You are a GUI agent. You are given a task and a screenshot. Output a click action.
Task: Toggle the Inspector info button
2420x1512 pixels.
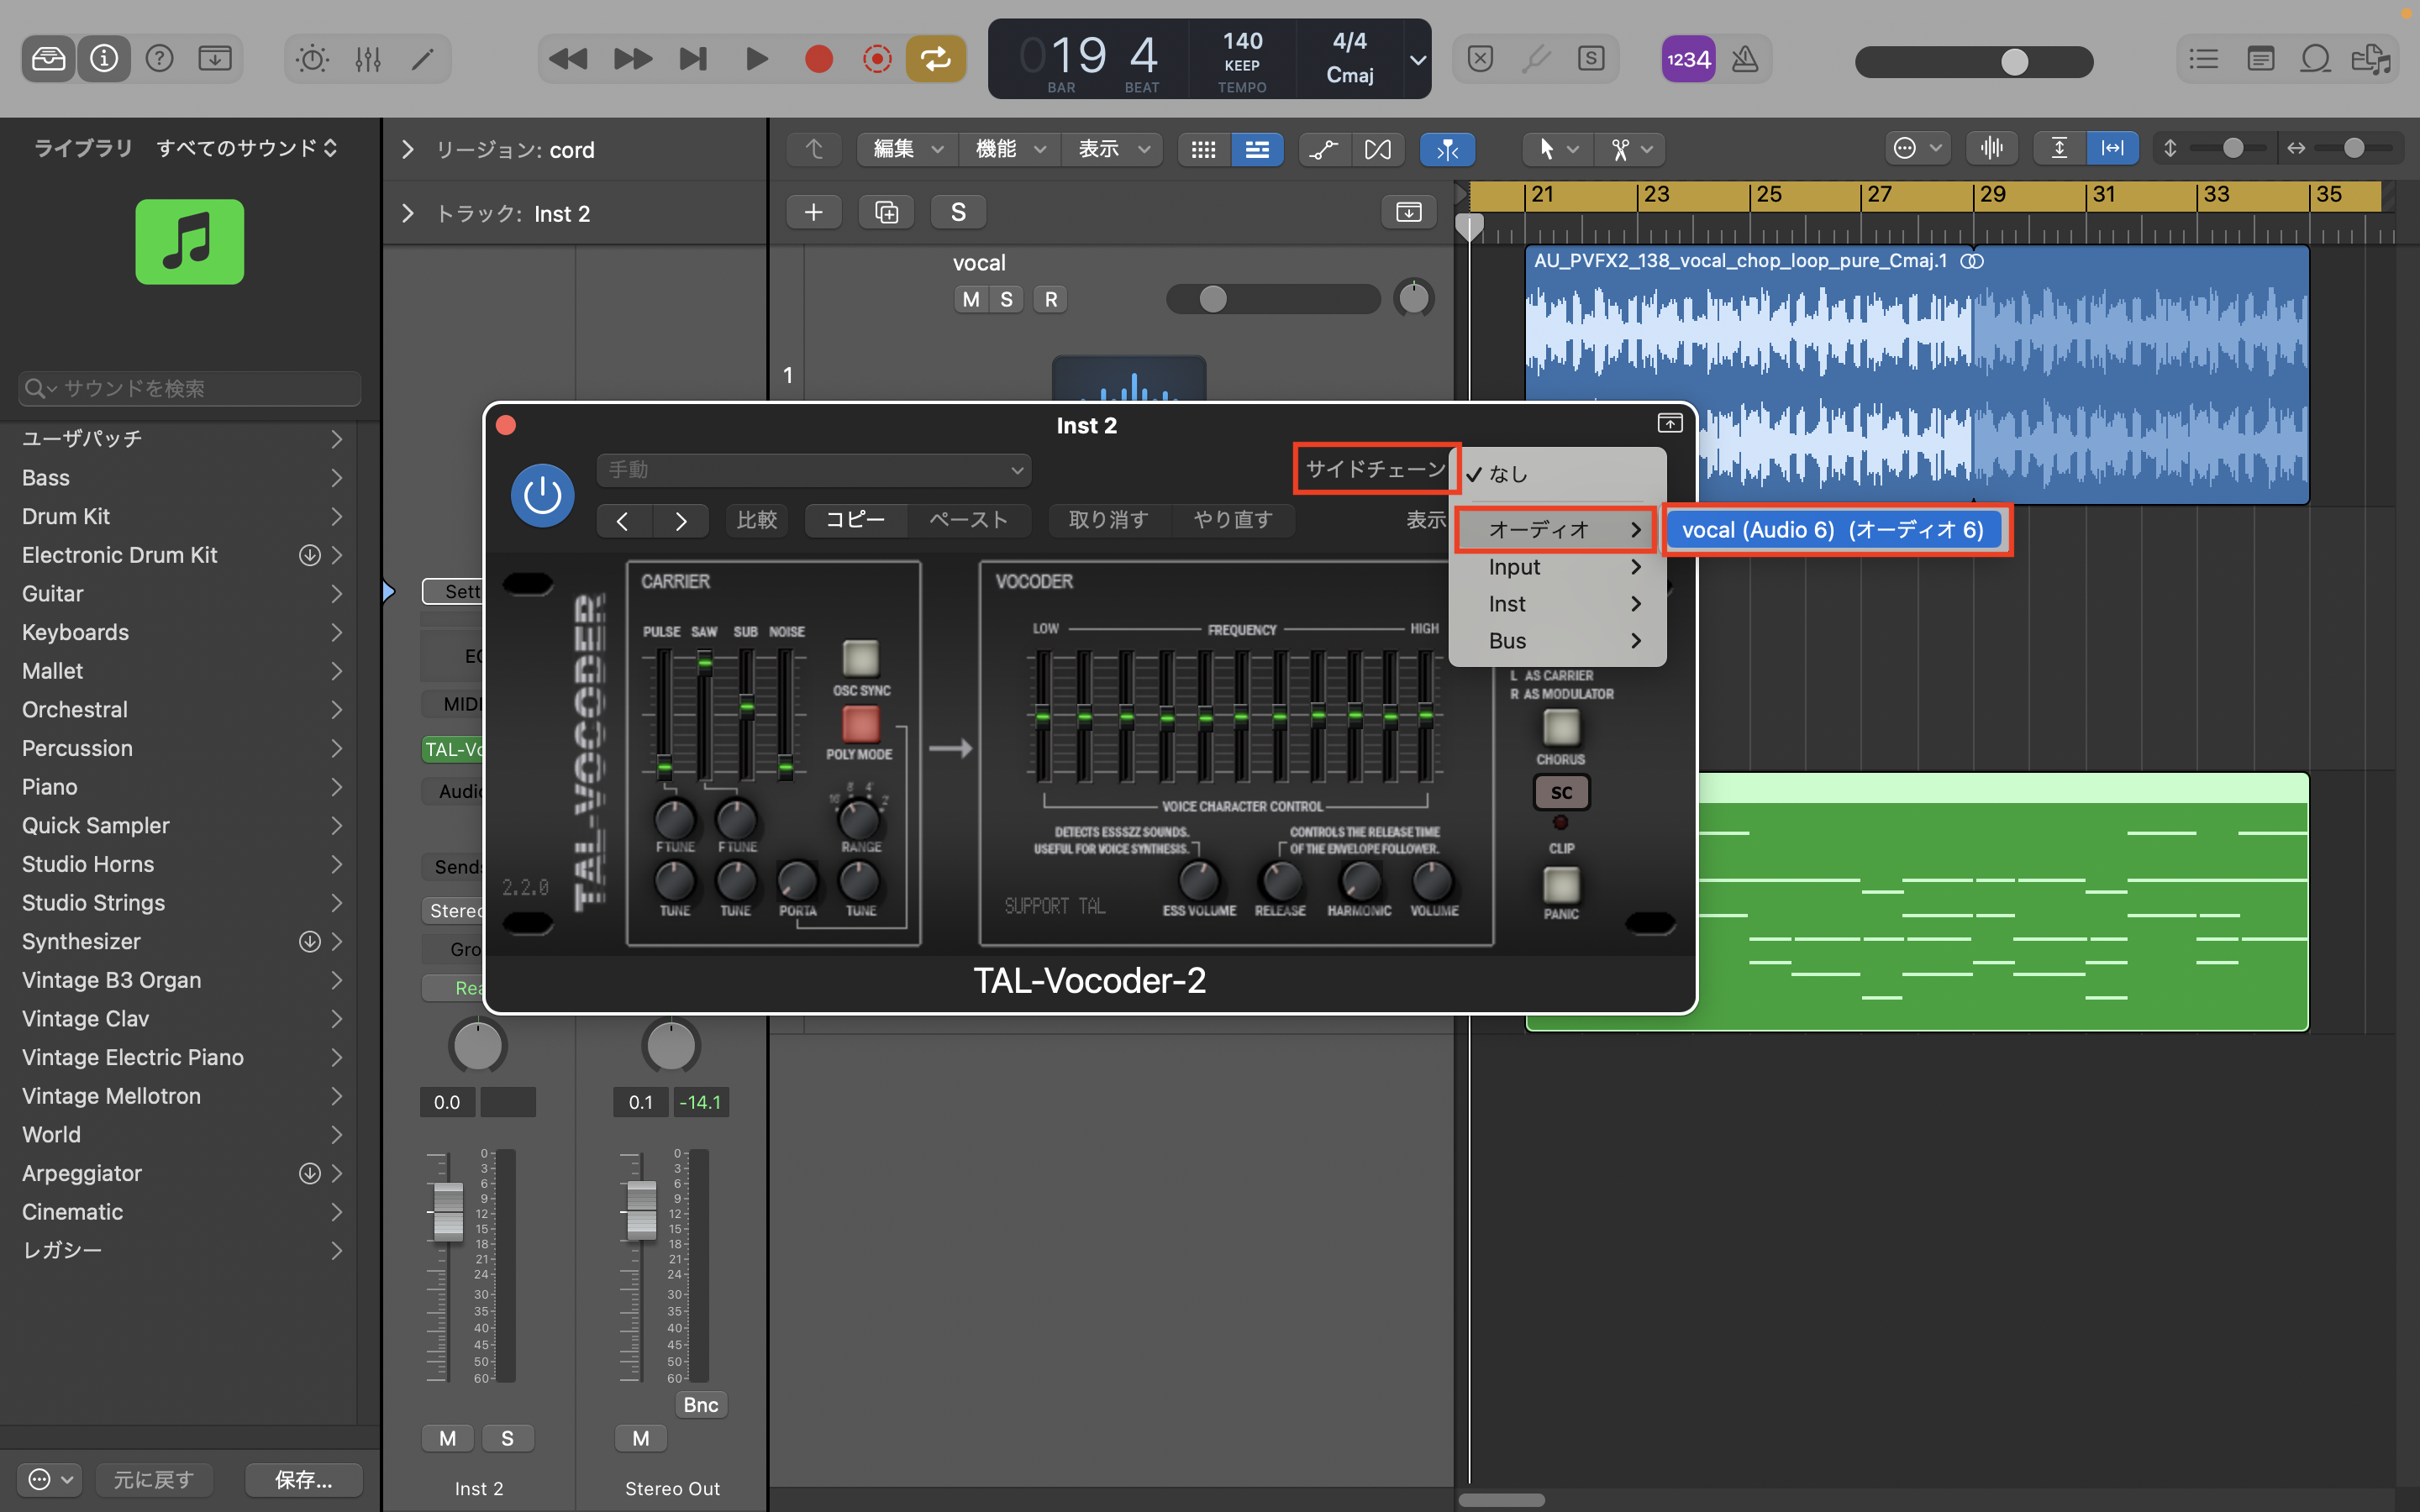click(104, 59)
